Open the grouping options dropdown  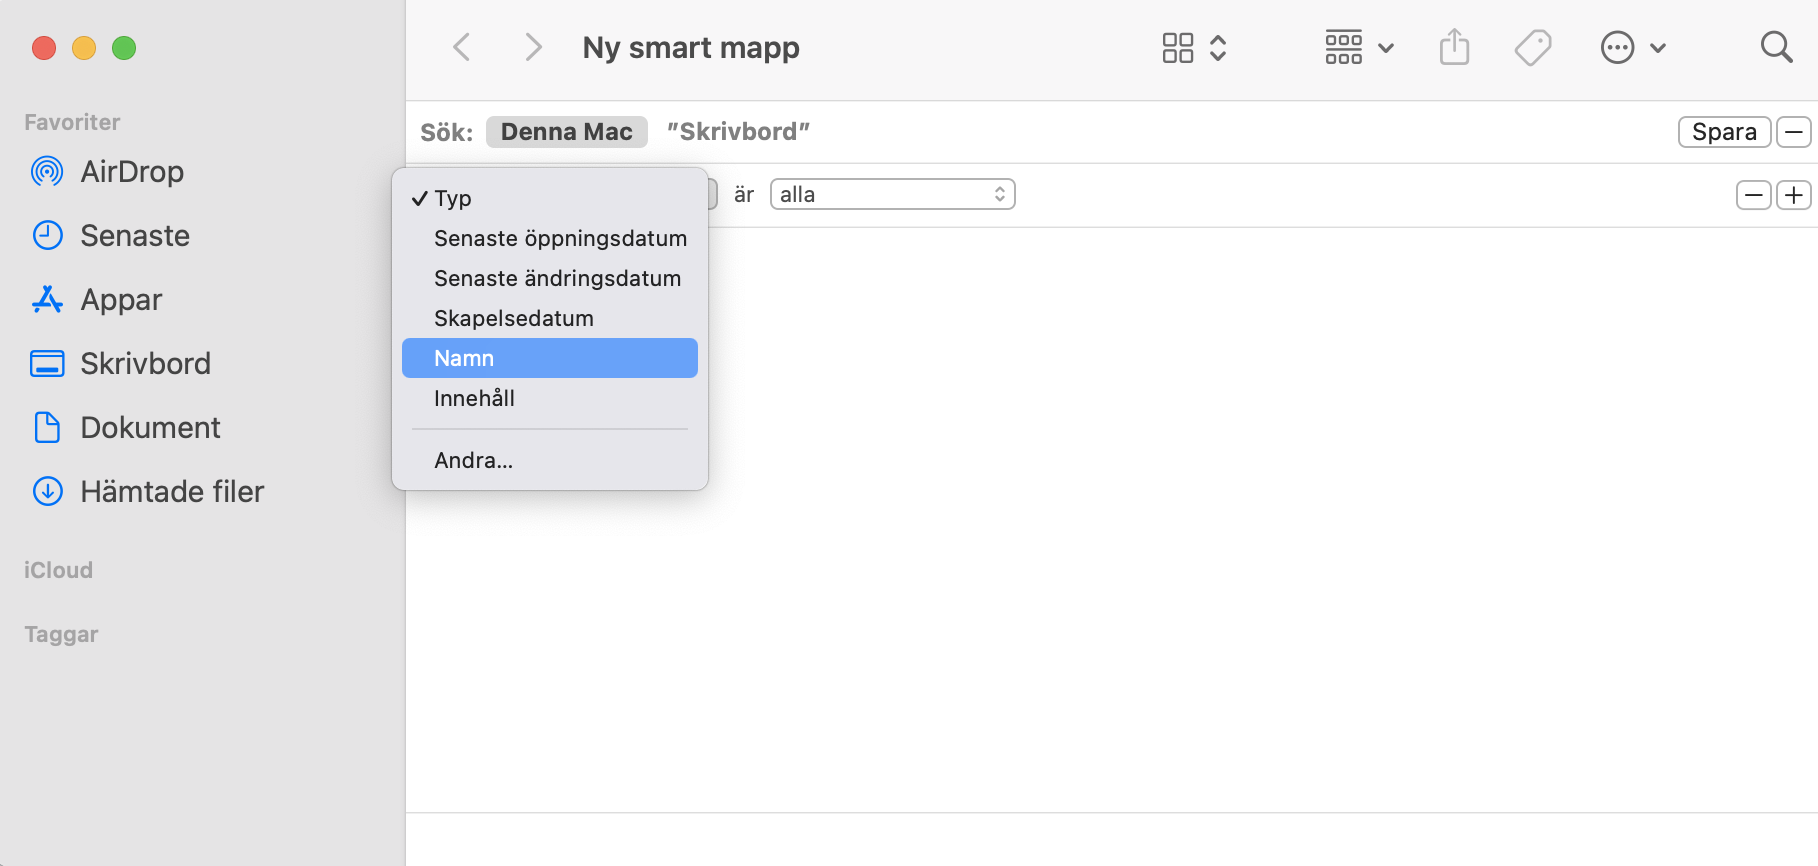point(1359,47)
